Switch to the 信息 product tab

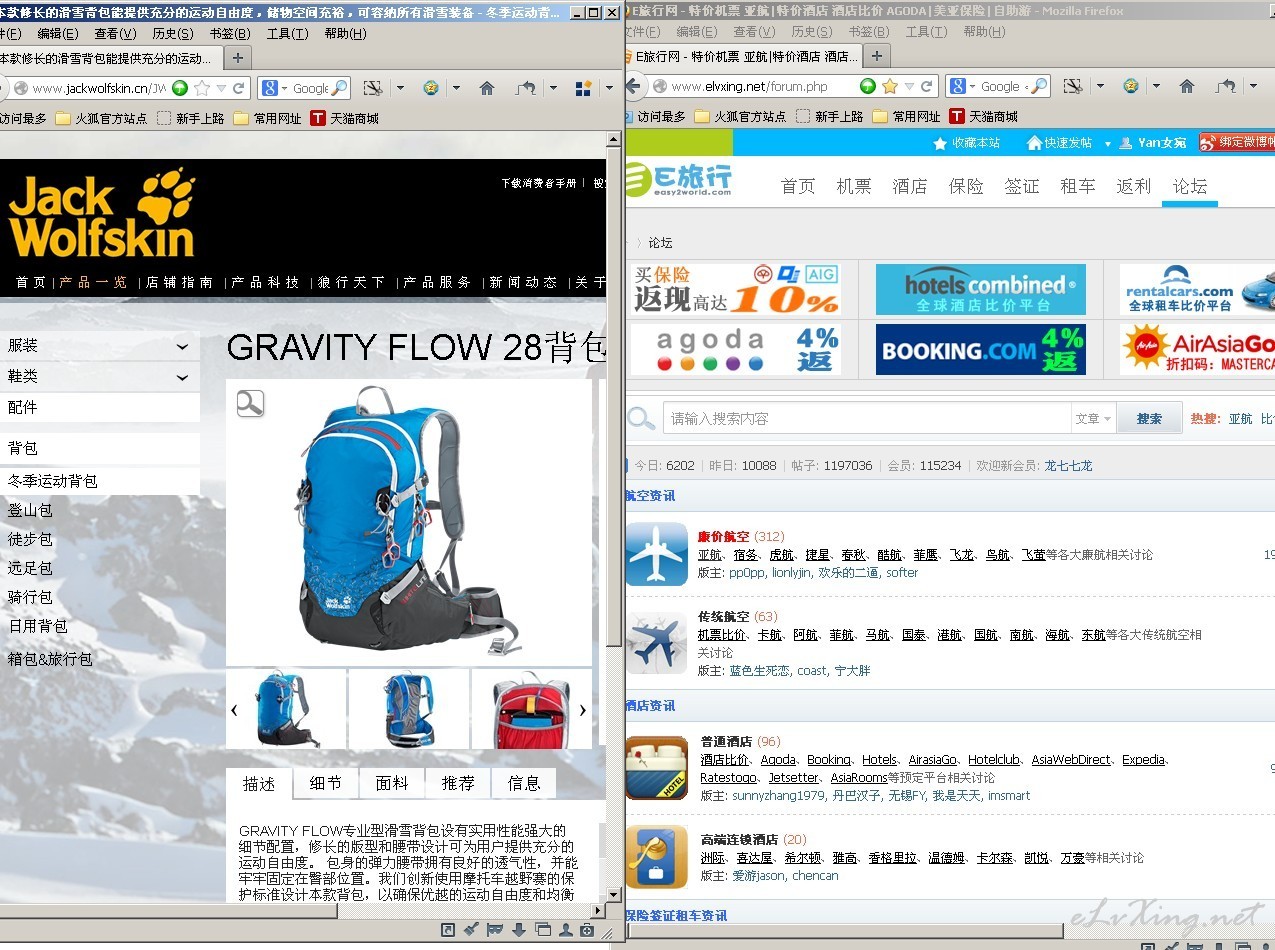524,783
